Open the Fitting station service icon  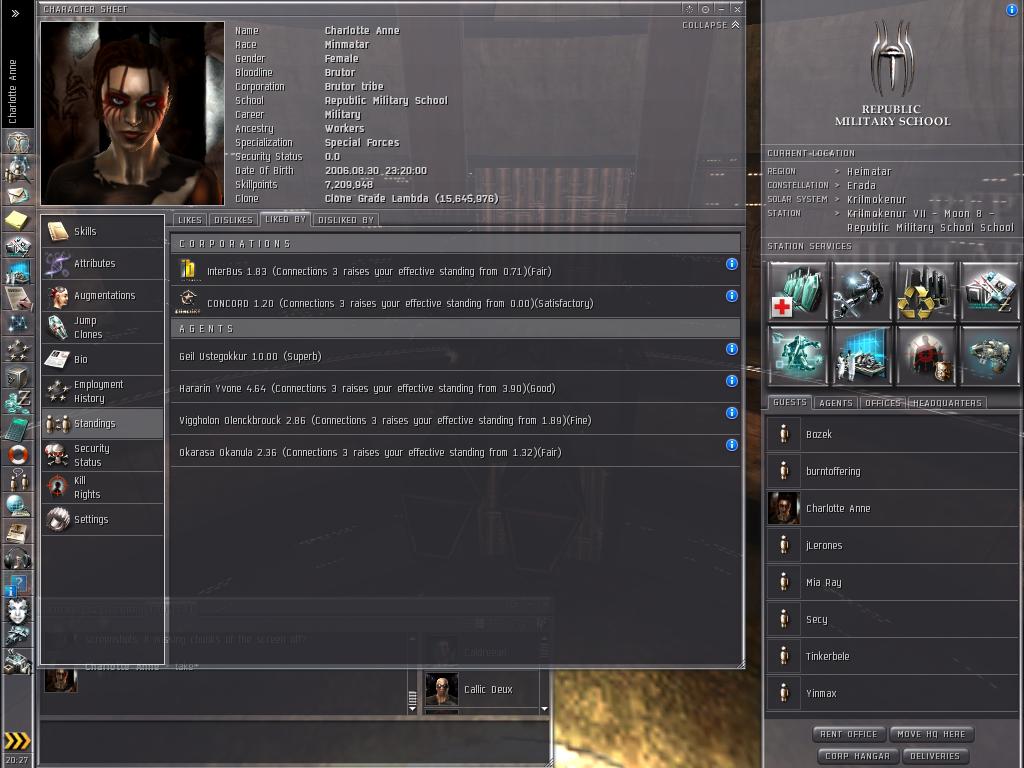click(797, 355)
